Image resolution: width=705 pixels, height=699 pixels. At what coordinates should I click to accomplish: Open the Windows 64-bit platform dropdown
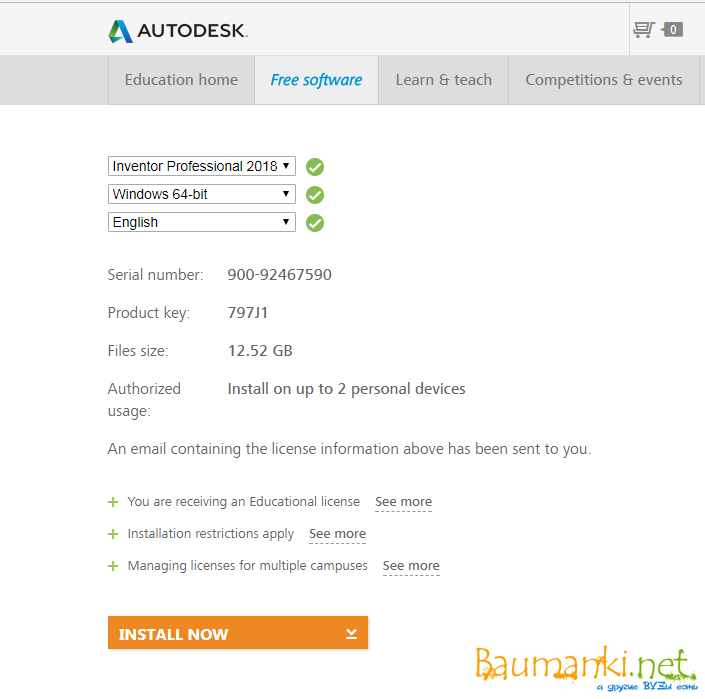click(x=202, y=194)
